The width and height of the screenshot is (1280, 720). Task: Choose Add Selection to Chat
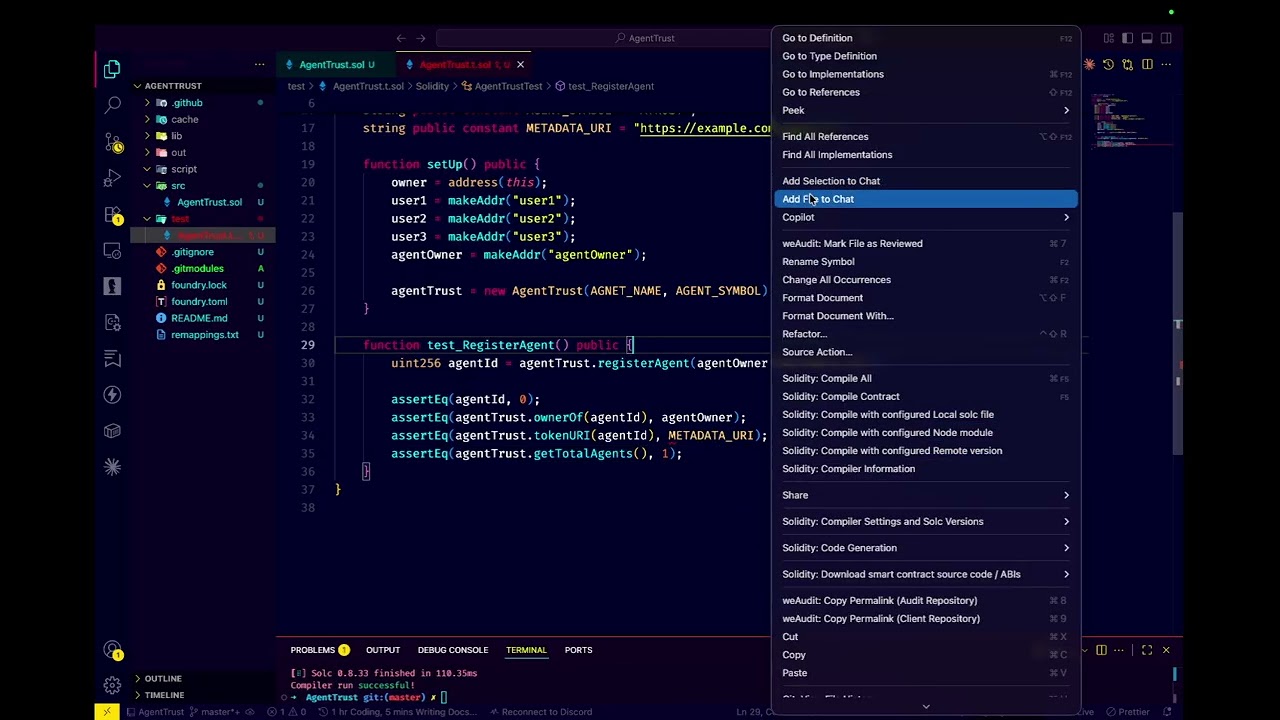pyautogui.click(x=926, y=181)
